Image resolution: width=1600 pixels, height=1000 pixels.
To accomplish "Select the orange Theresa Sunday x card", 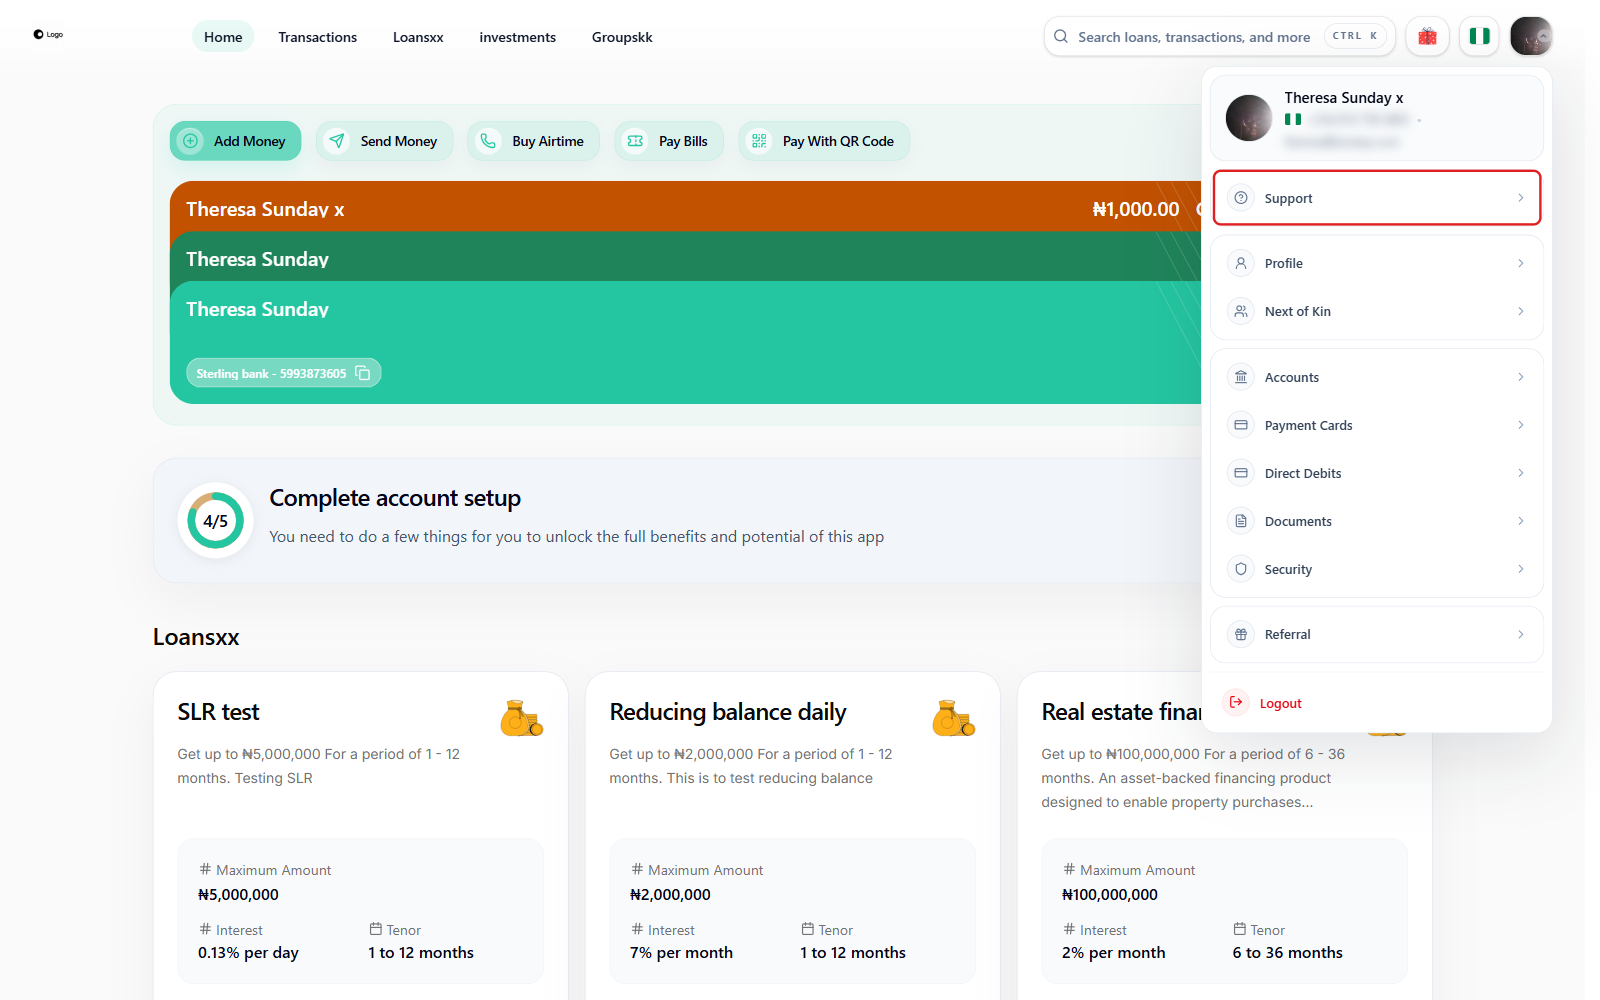I will coord(685,206).
